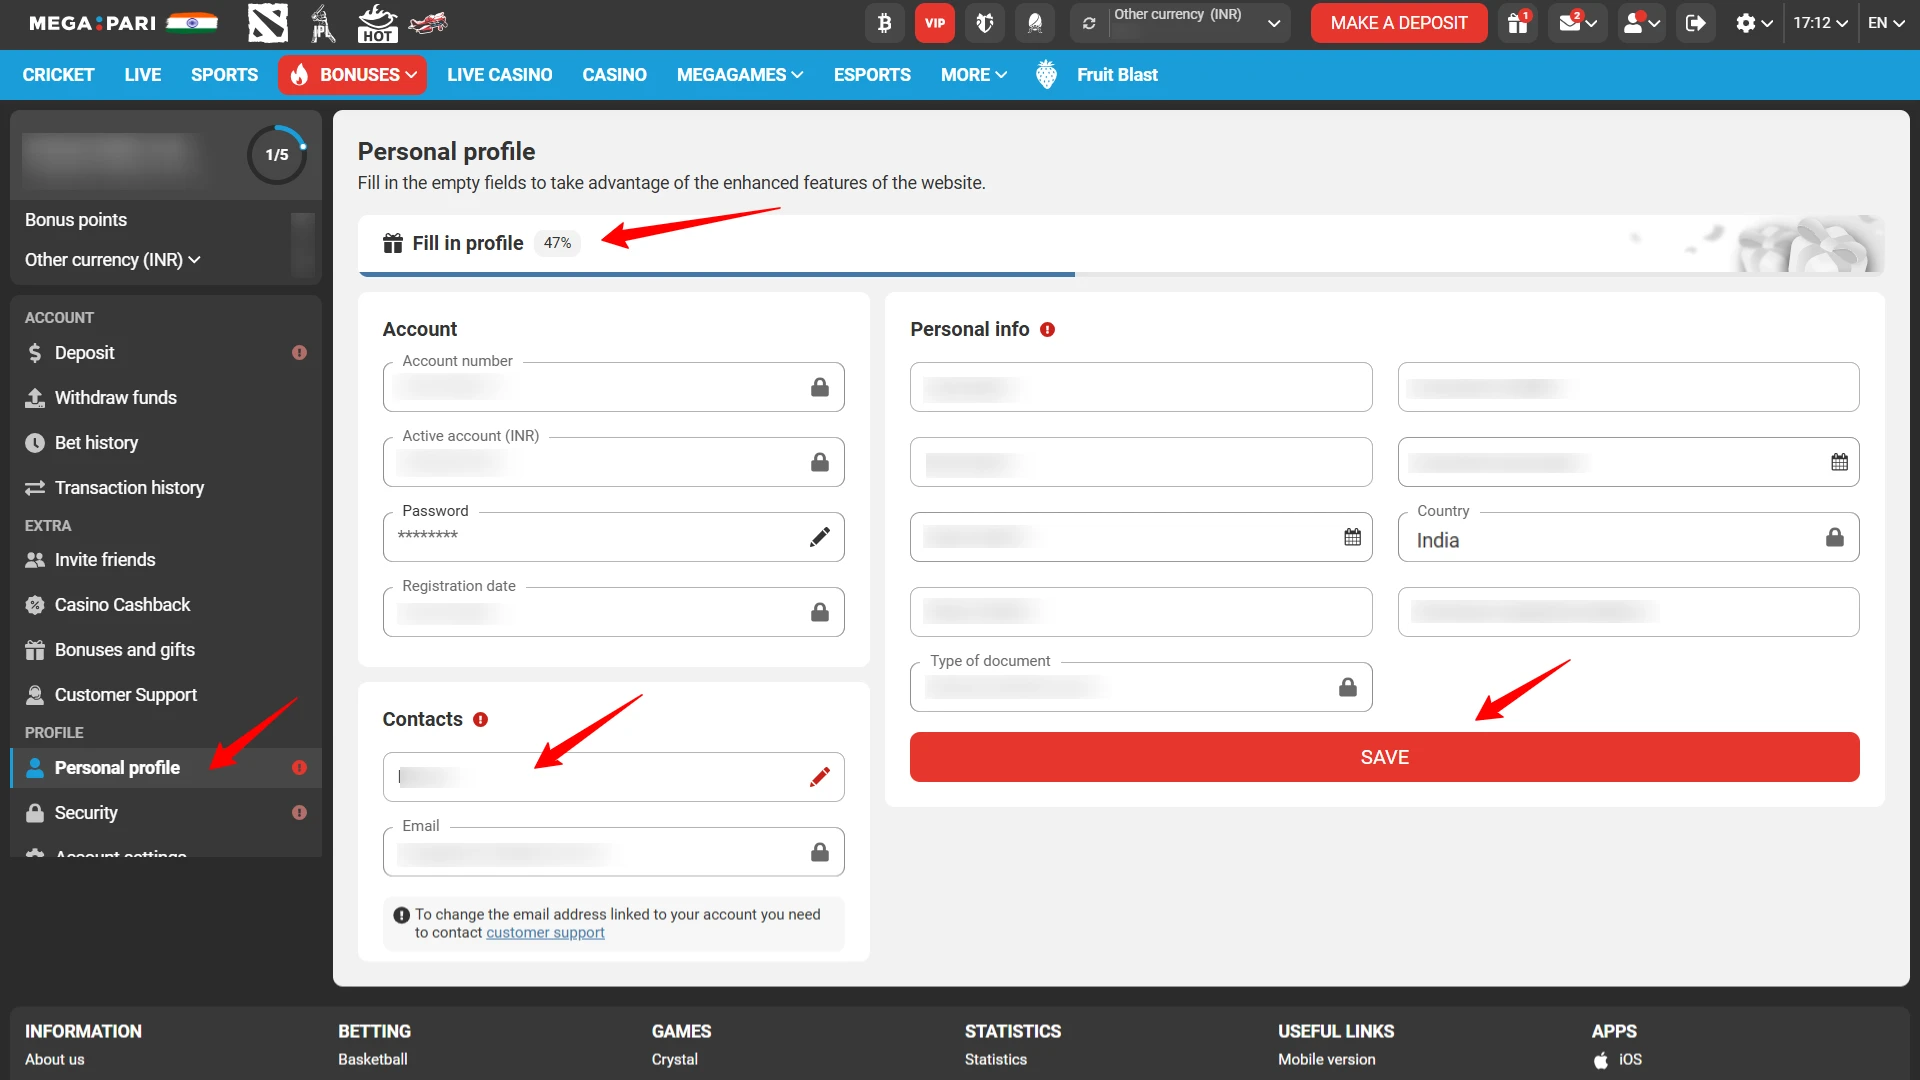Launch the Aviator plane icon
The width and height of the screenshot is (1920, 1080).
pos(429,23)
